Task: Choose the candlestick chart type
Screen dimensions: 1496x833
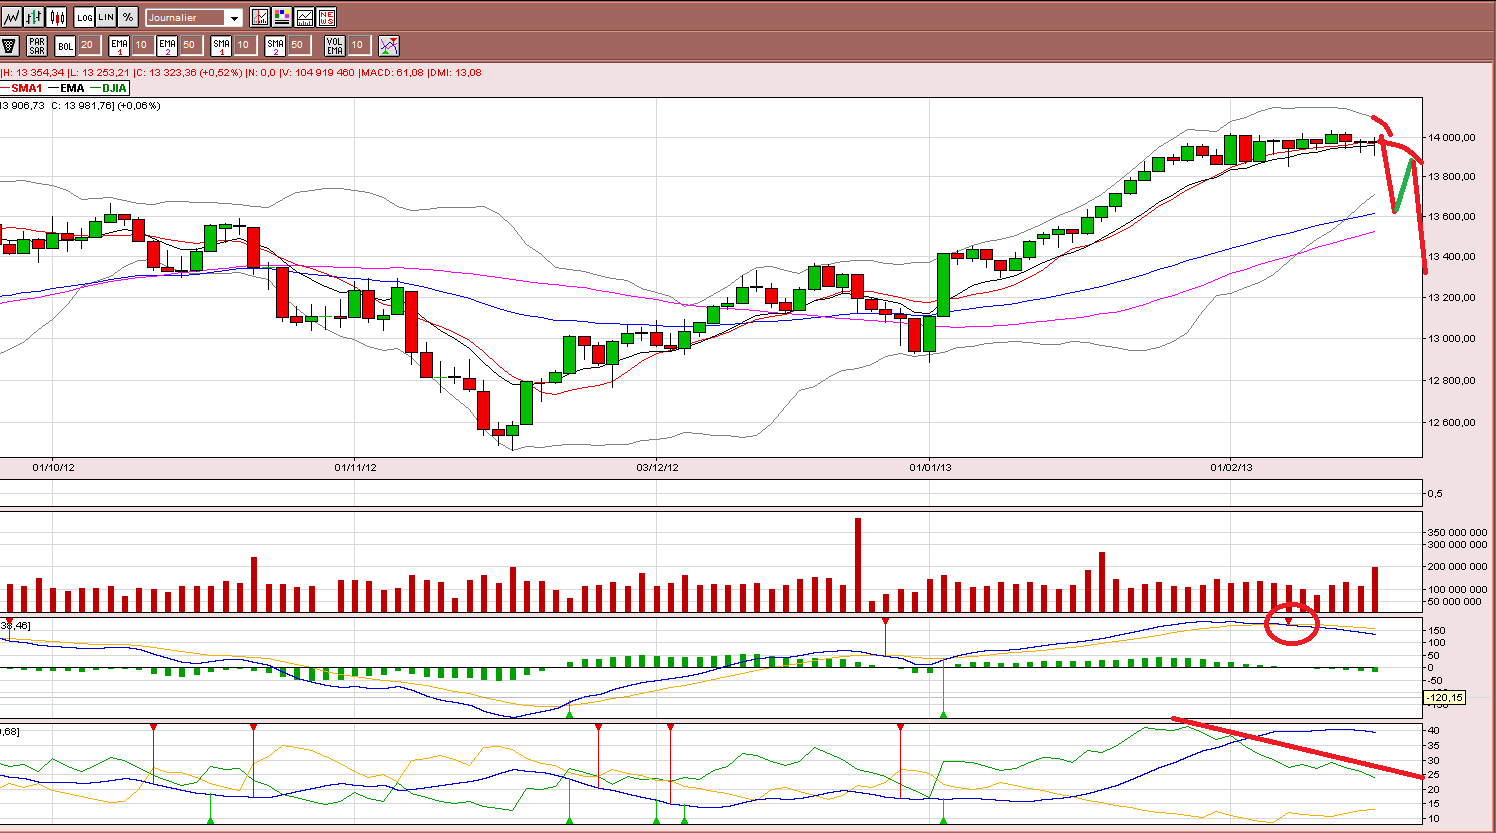Action: click(56, 17)
